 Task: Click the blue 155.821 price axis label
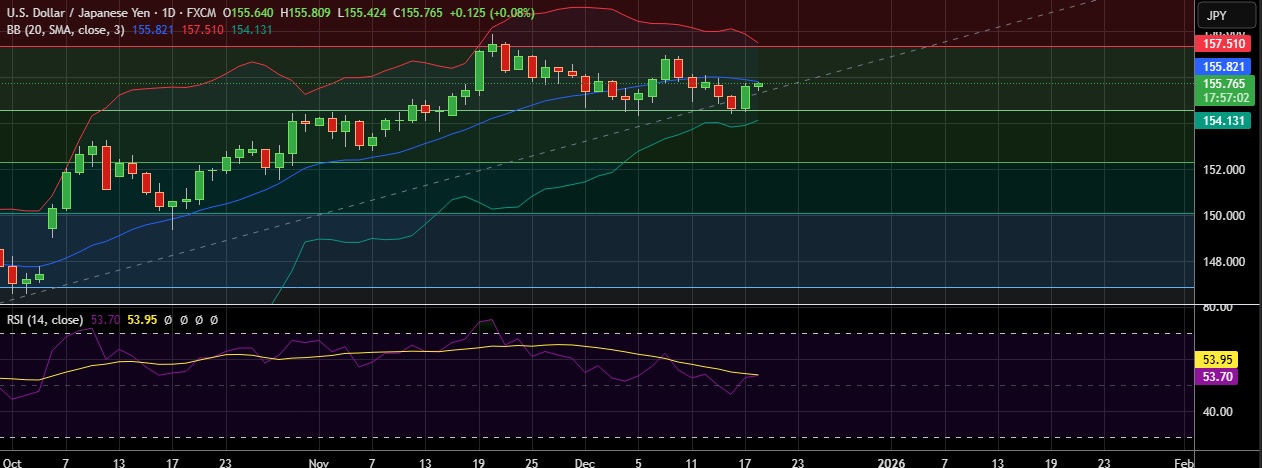(x=1223, y=66)
